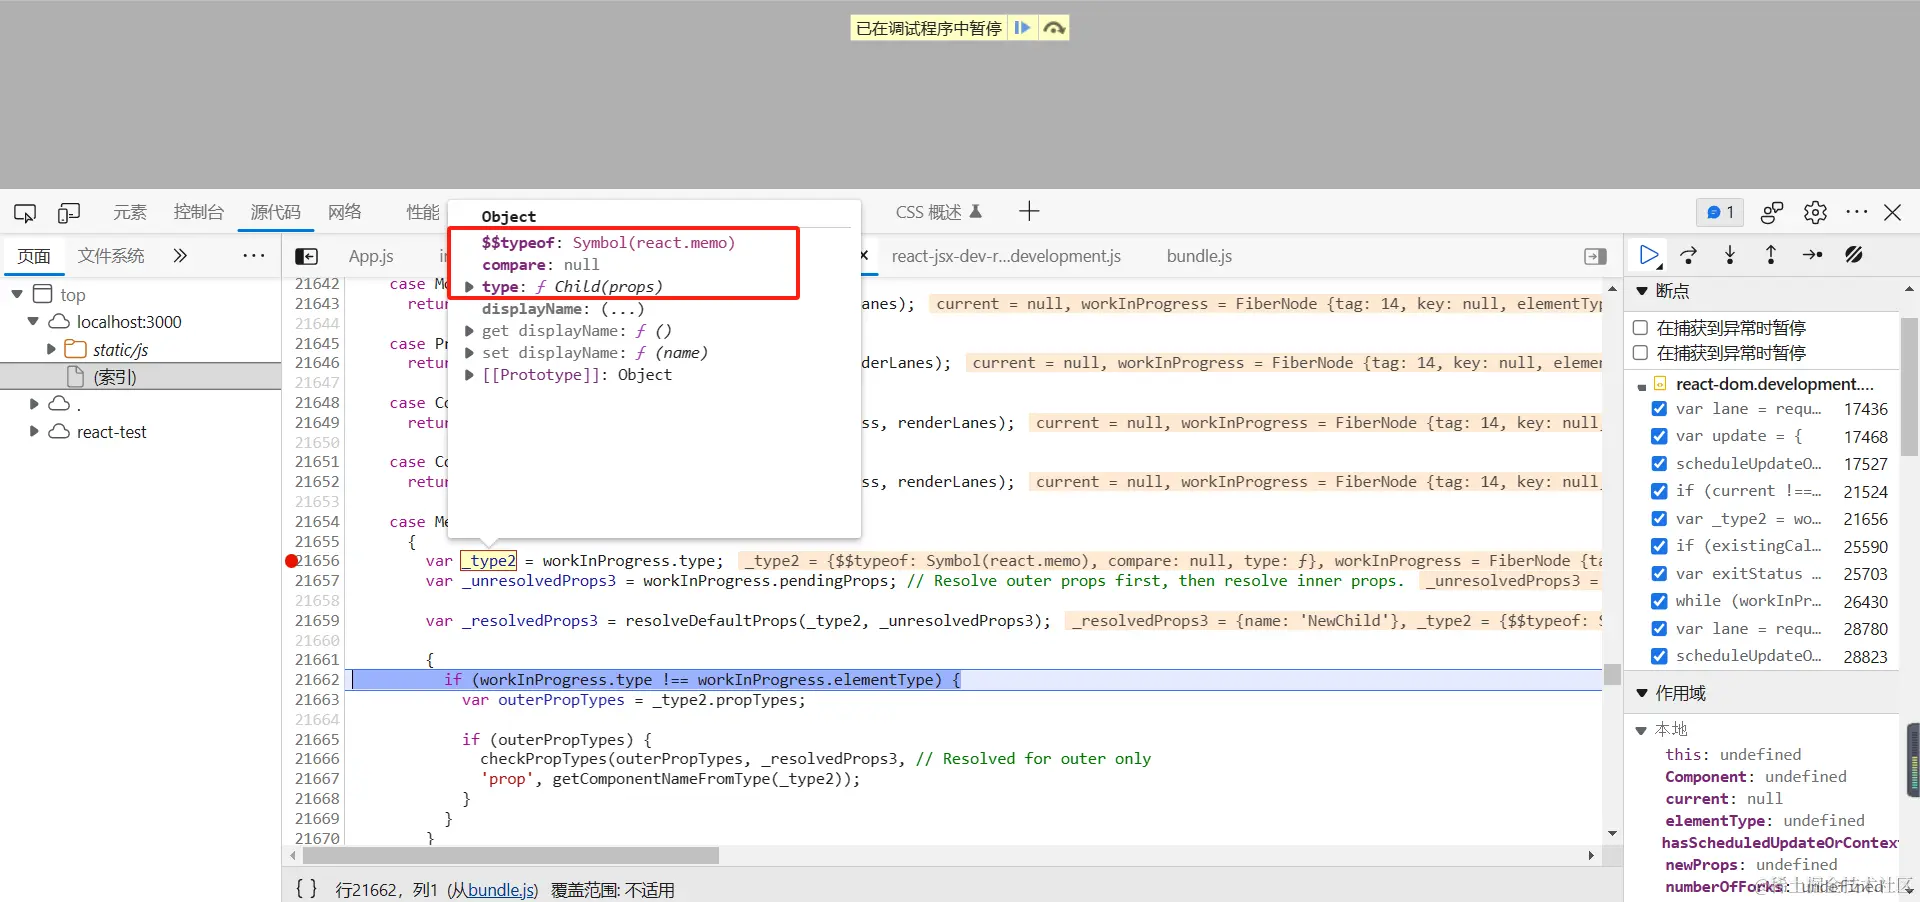Open the App.js editor tab
The width and height of the screenshot is (1920, 902).
(x=371, y=256)
